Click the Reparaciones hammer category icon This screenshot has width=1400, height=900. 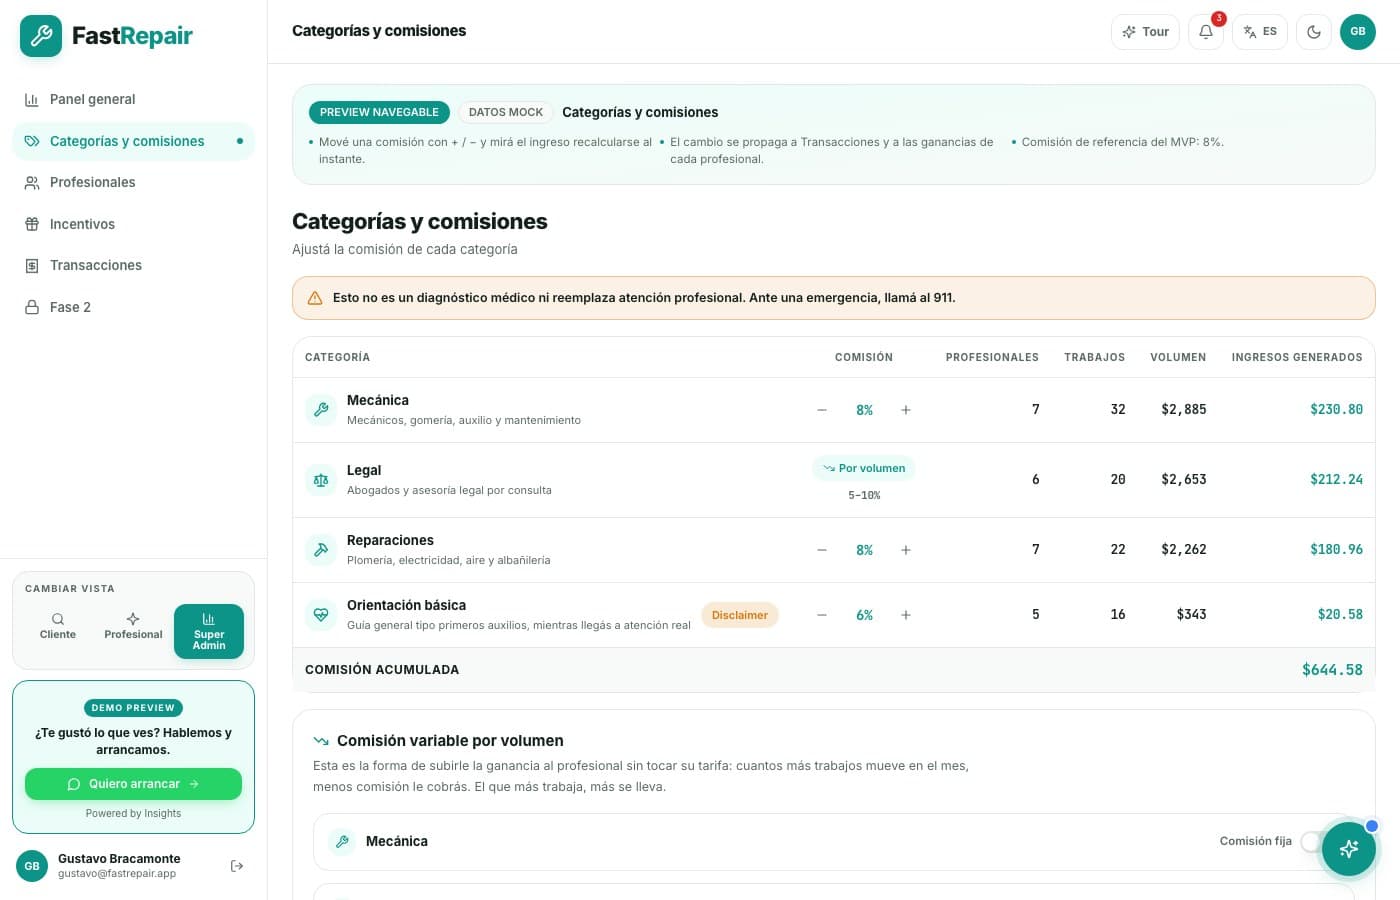click(321, 550)
